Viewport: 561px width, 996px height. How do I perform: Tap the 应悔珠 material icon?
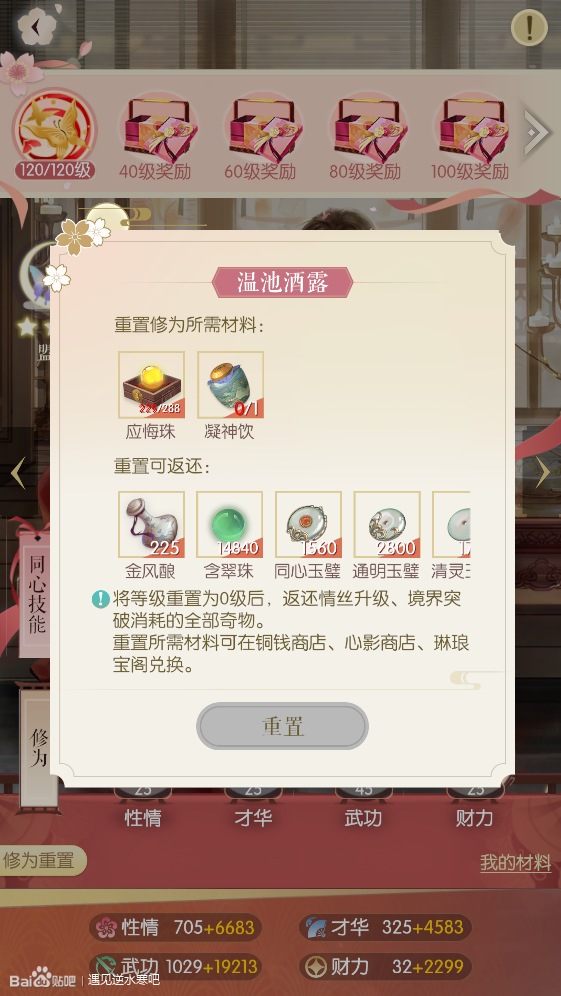pos(151,385)
